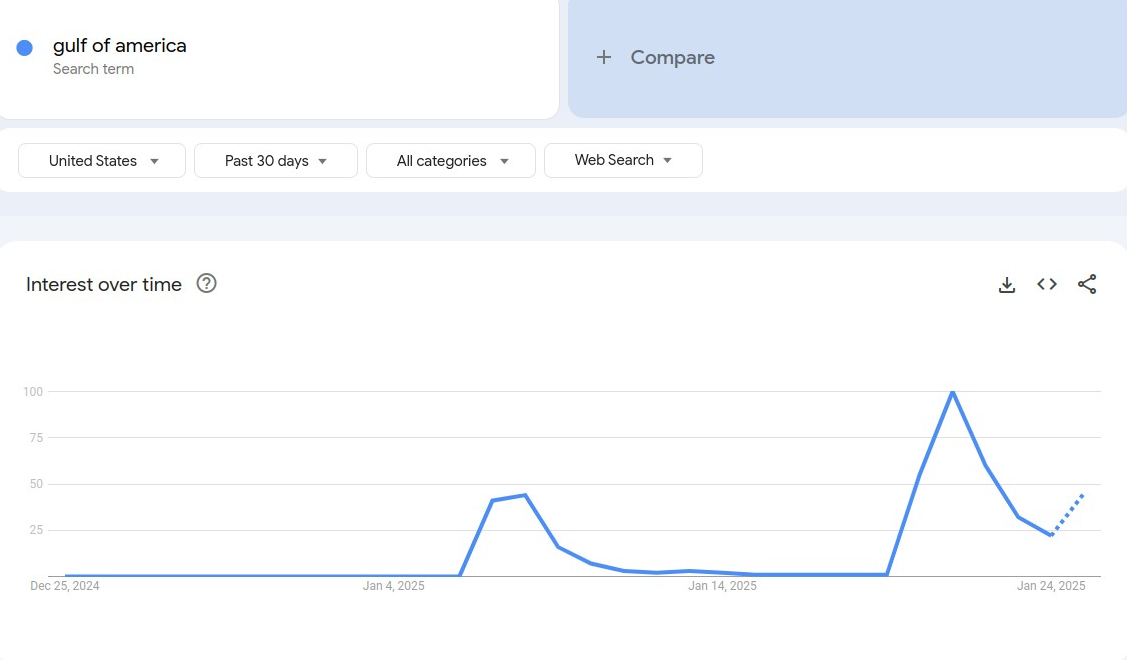This screenshot has width=1127, height=660.
Task: Edit the gulf of america search term
Action: point(119,45)
